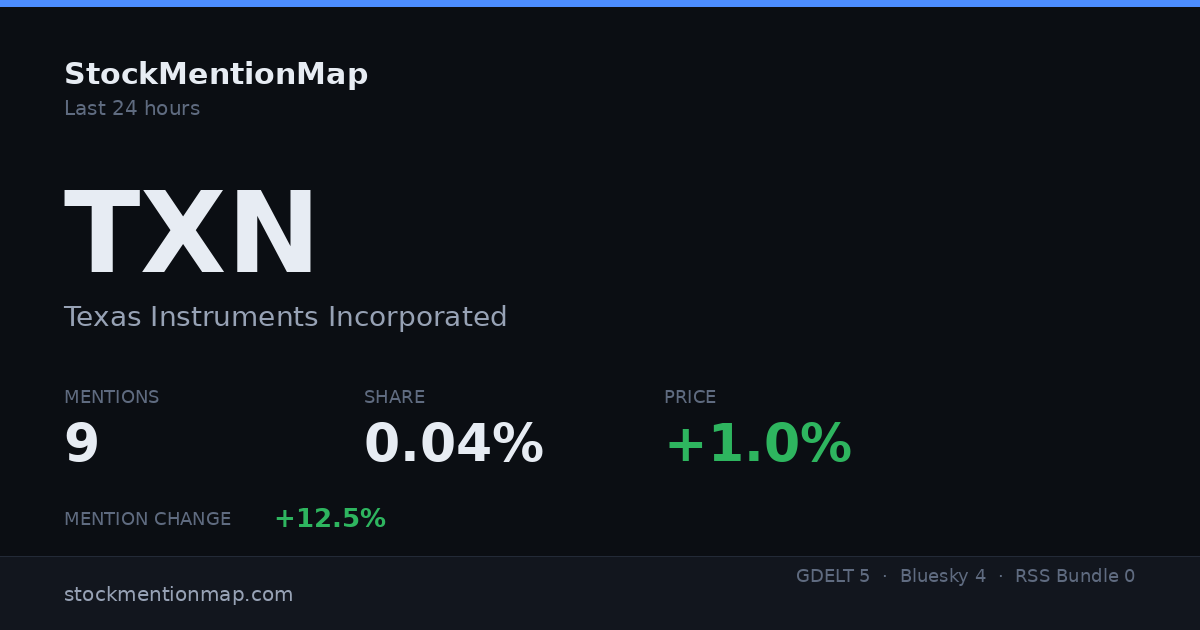
Task: Click the SHARE label
Action: [394, 397]
